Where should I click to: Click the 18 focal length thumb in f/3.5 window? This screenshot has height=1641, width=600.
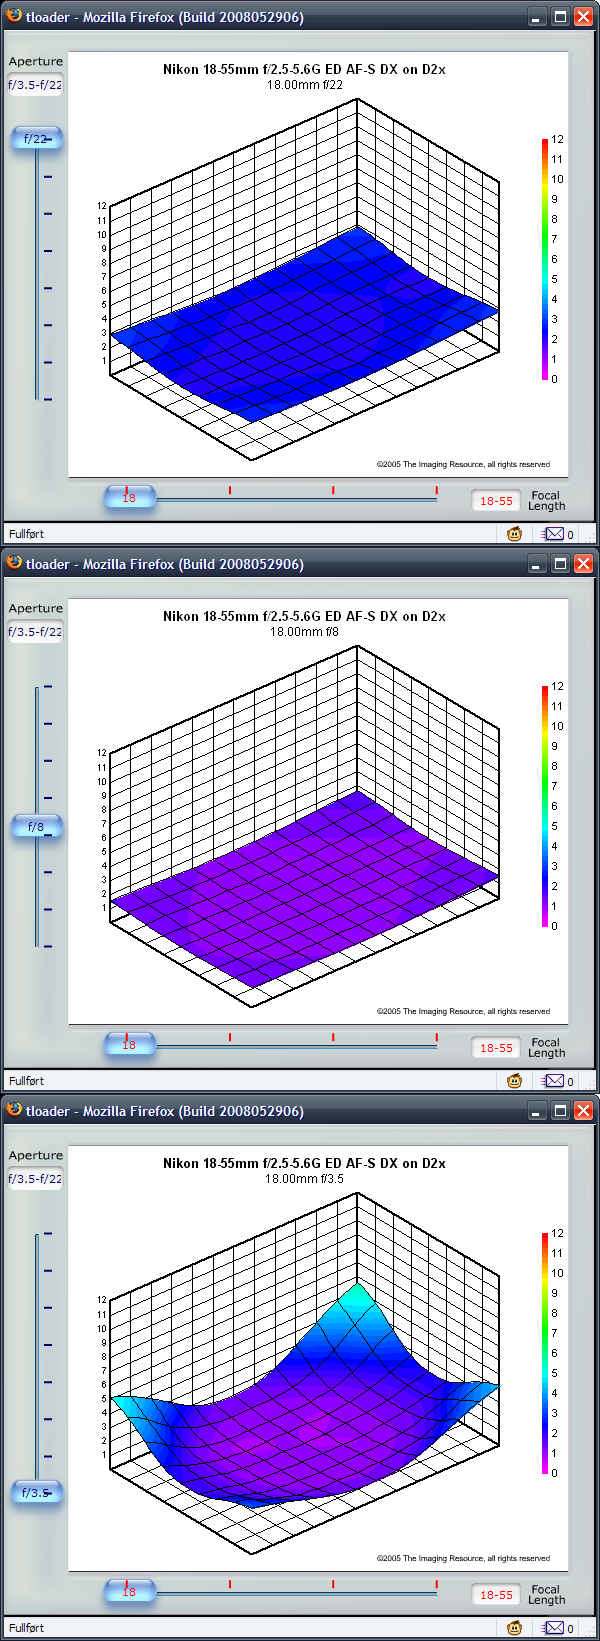click(130, 1591)
